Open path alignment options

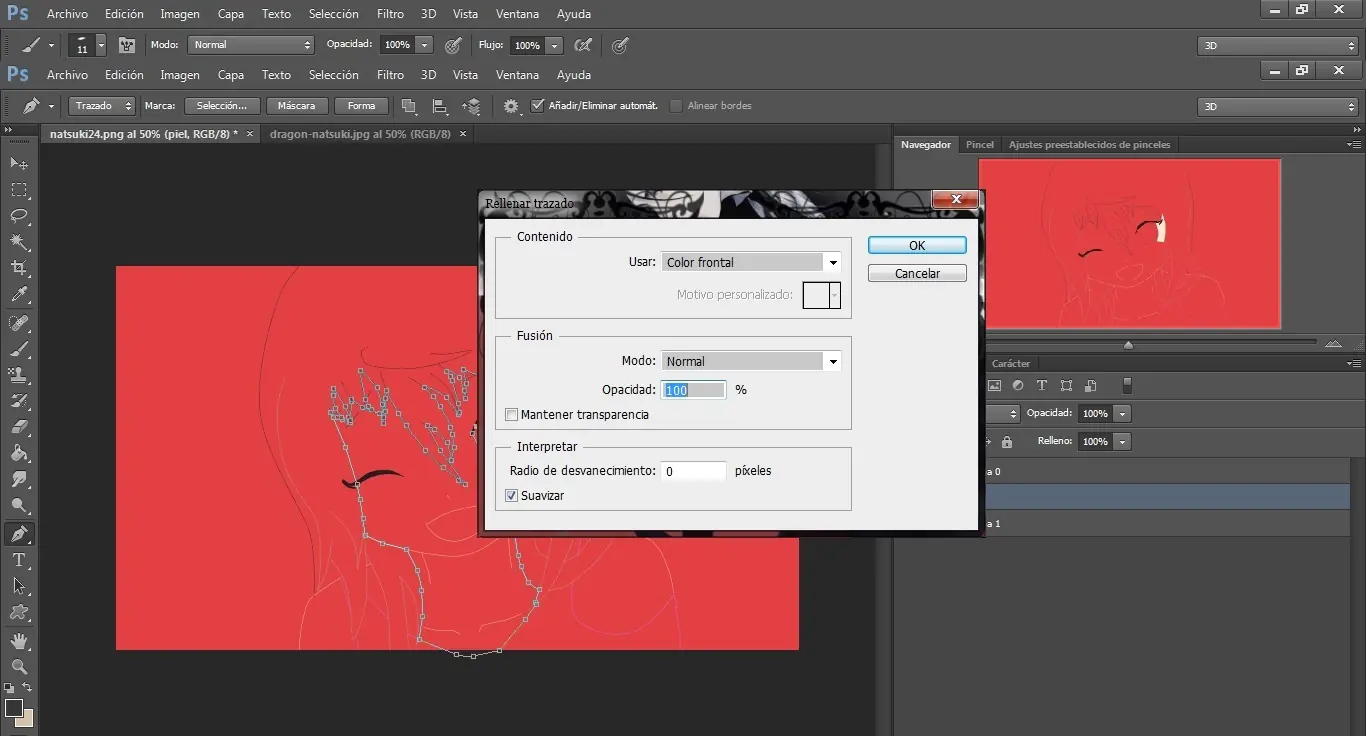click(439, 106)
